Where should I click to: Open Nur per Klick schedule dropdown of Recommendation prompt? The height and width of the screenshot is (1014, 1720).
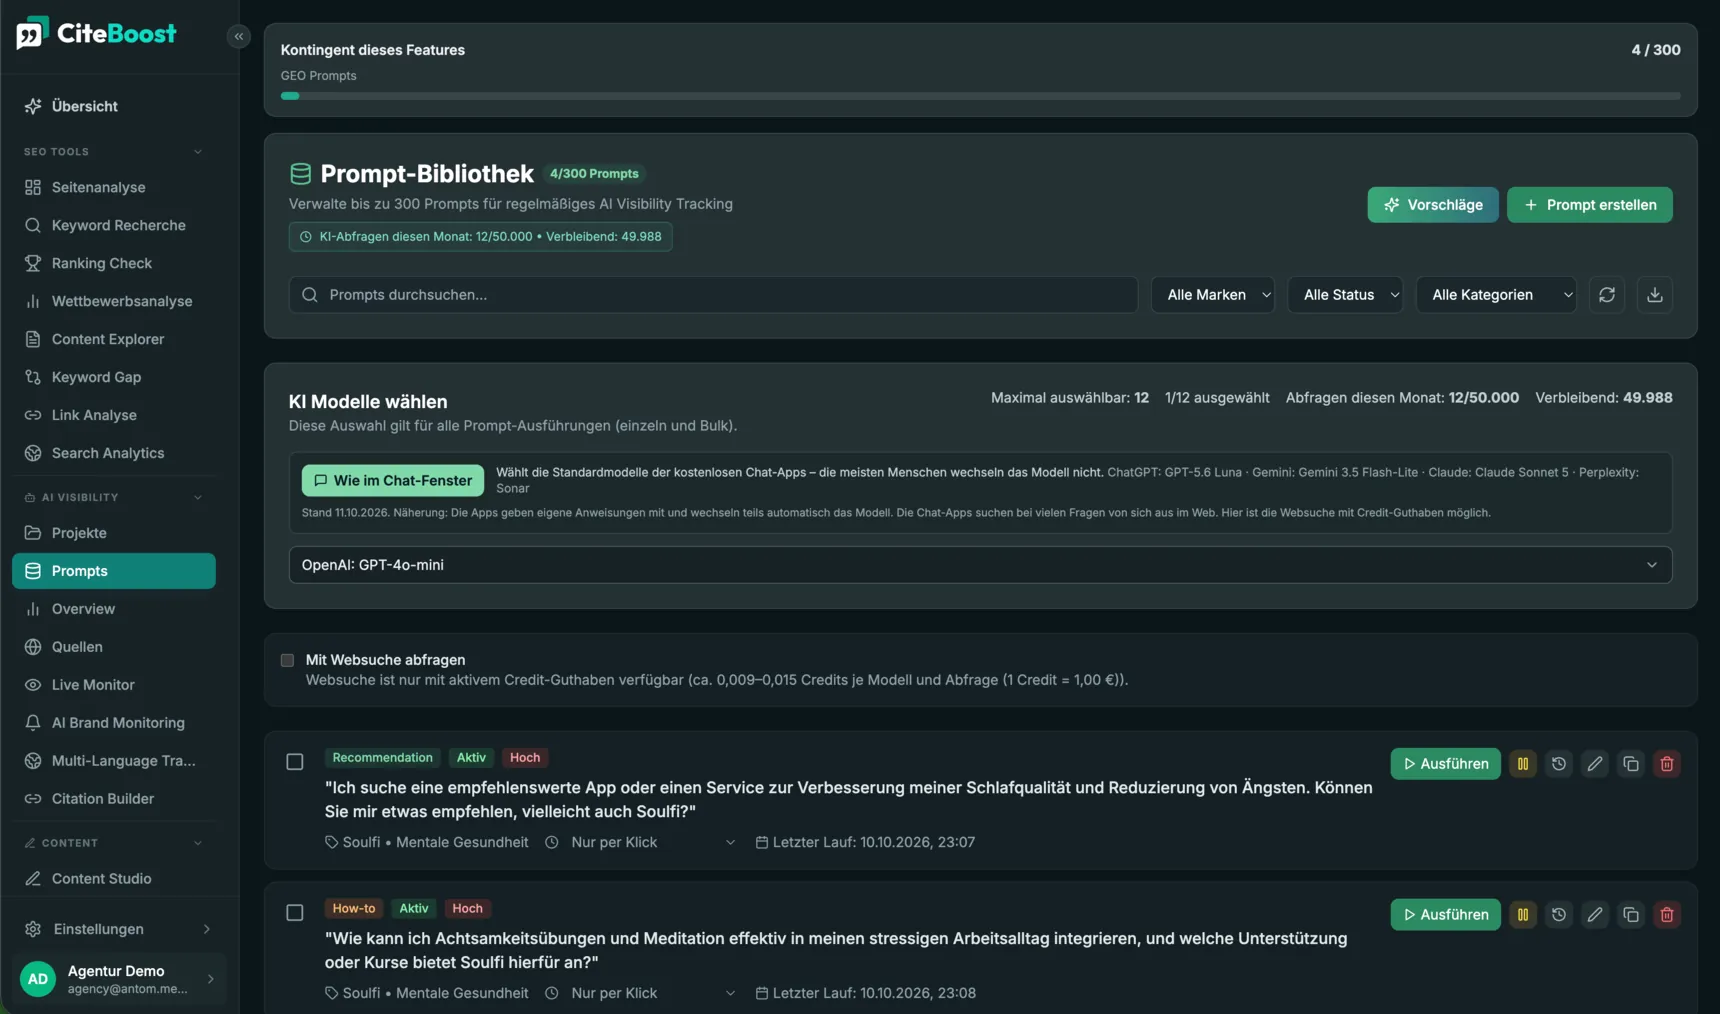(652, 843)
